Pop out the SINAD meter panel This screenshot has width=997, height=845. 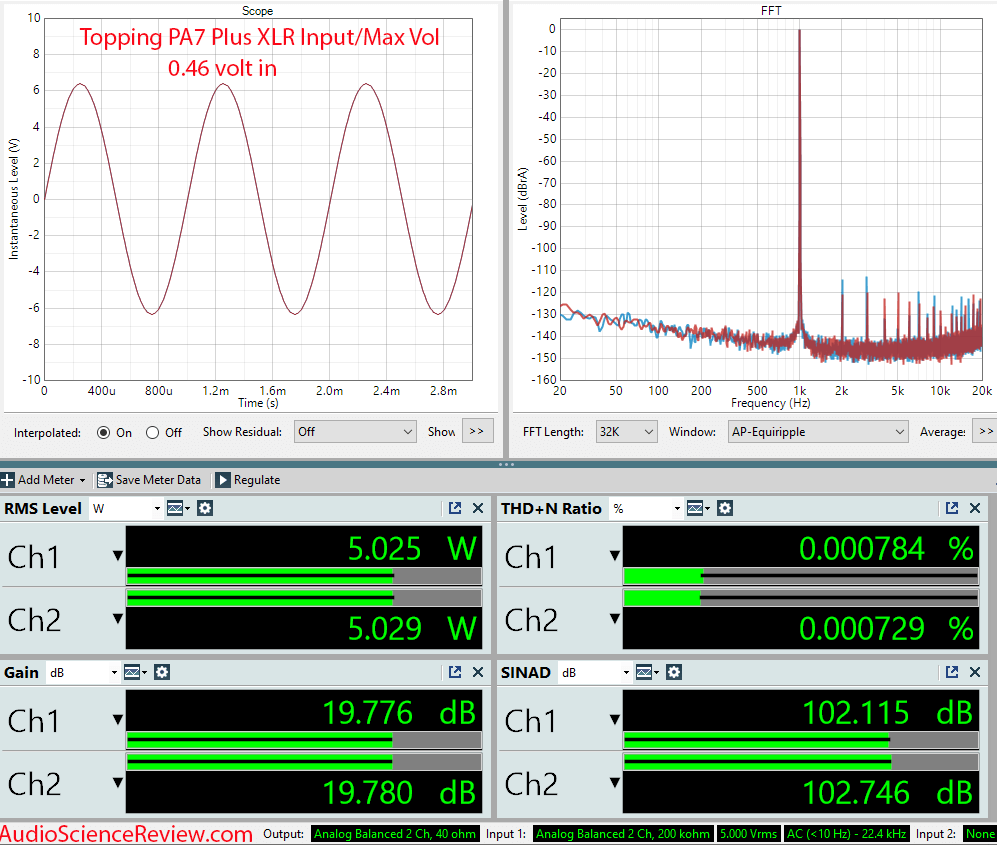coord(952,672)
